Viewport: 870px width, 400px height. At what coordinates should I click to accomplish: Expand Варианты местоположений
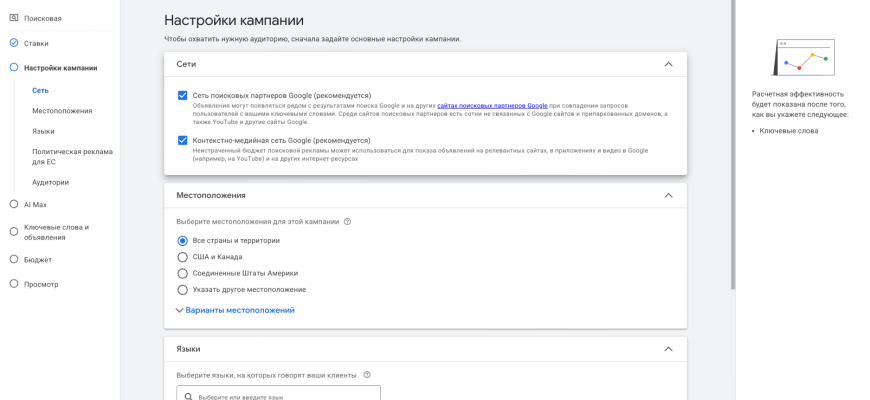point(235,310)
